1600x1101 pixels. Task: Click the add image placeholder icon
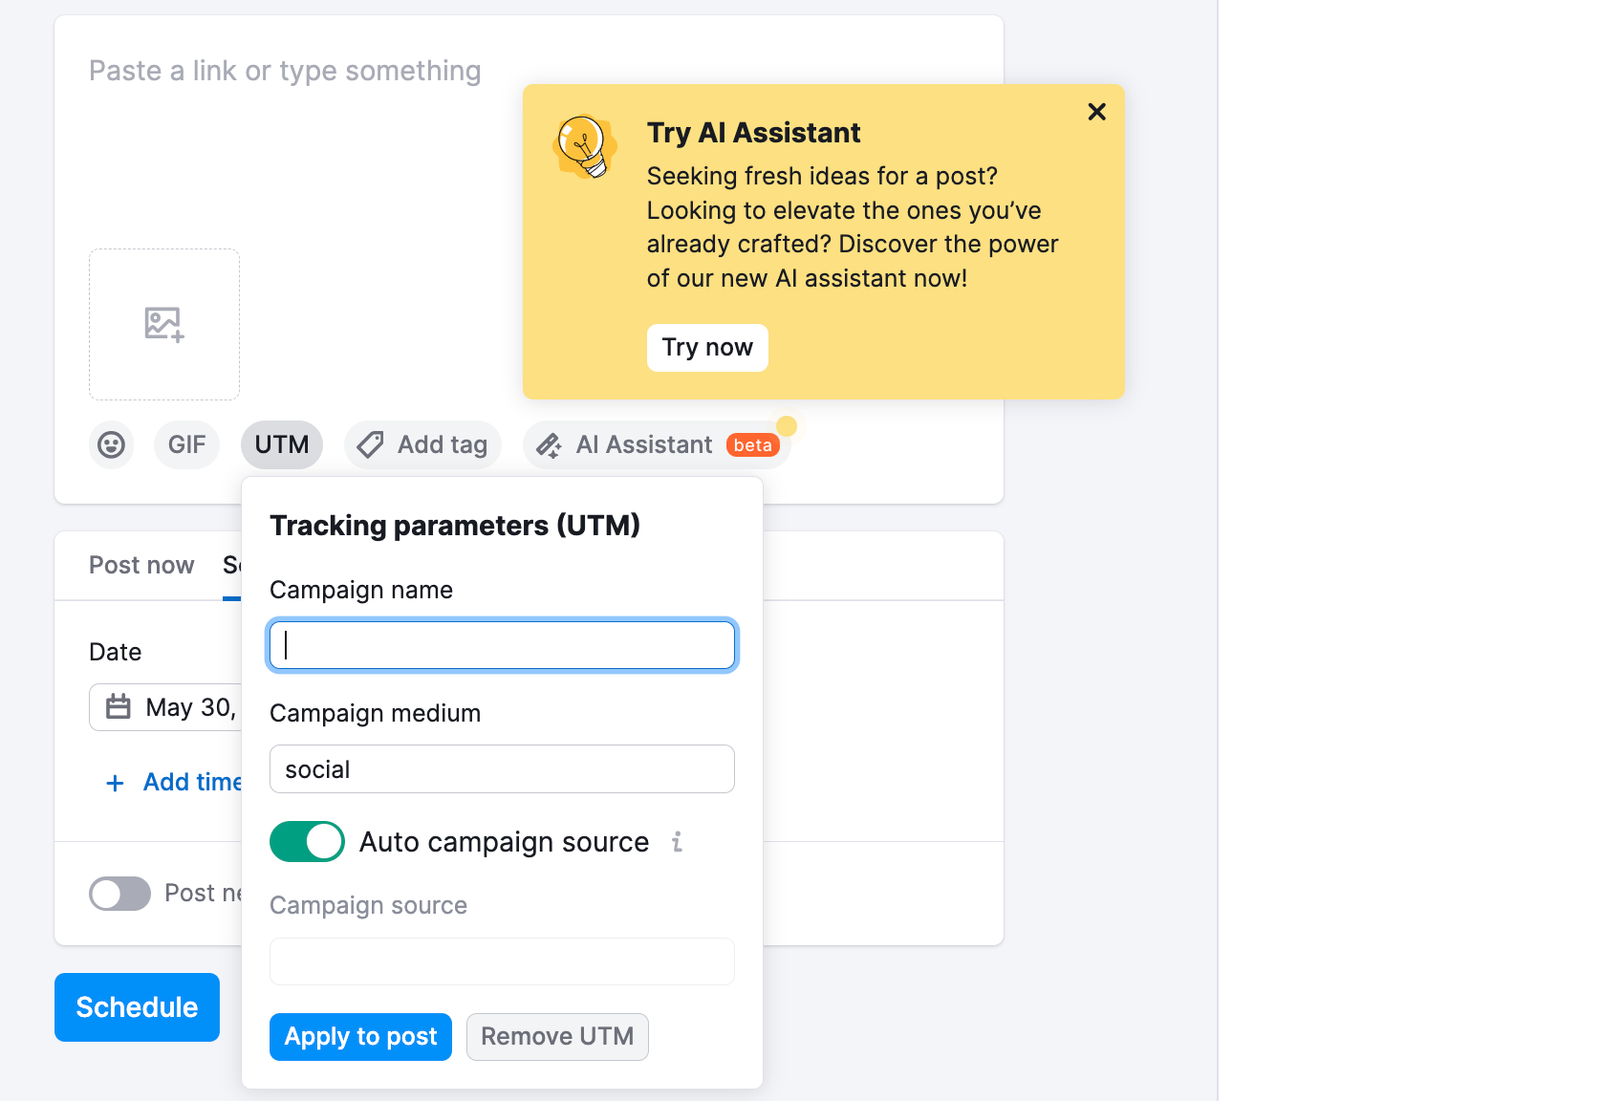point(164,324)
